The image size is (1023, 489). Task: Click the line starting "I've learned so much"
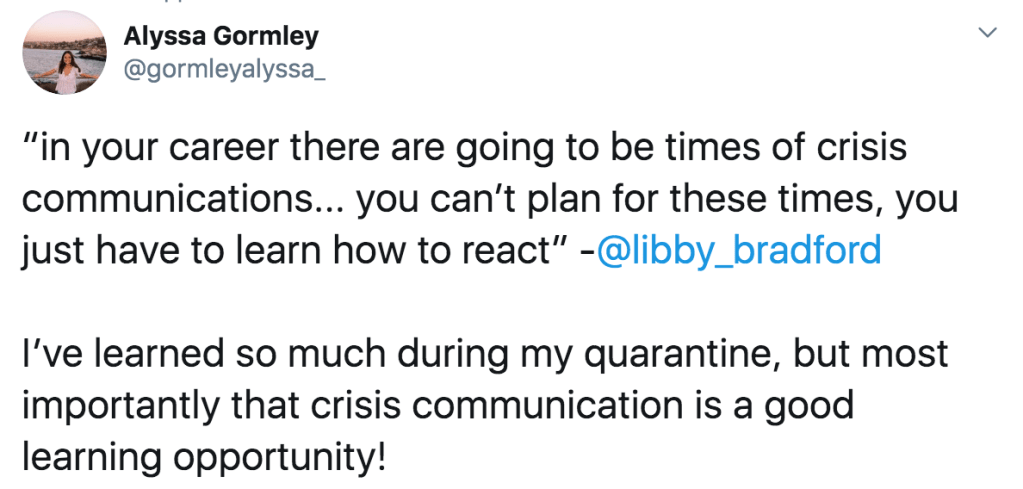click(x=484, y=355)
